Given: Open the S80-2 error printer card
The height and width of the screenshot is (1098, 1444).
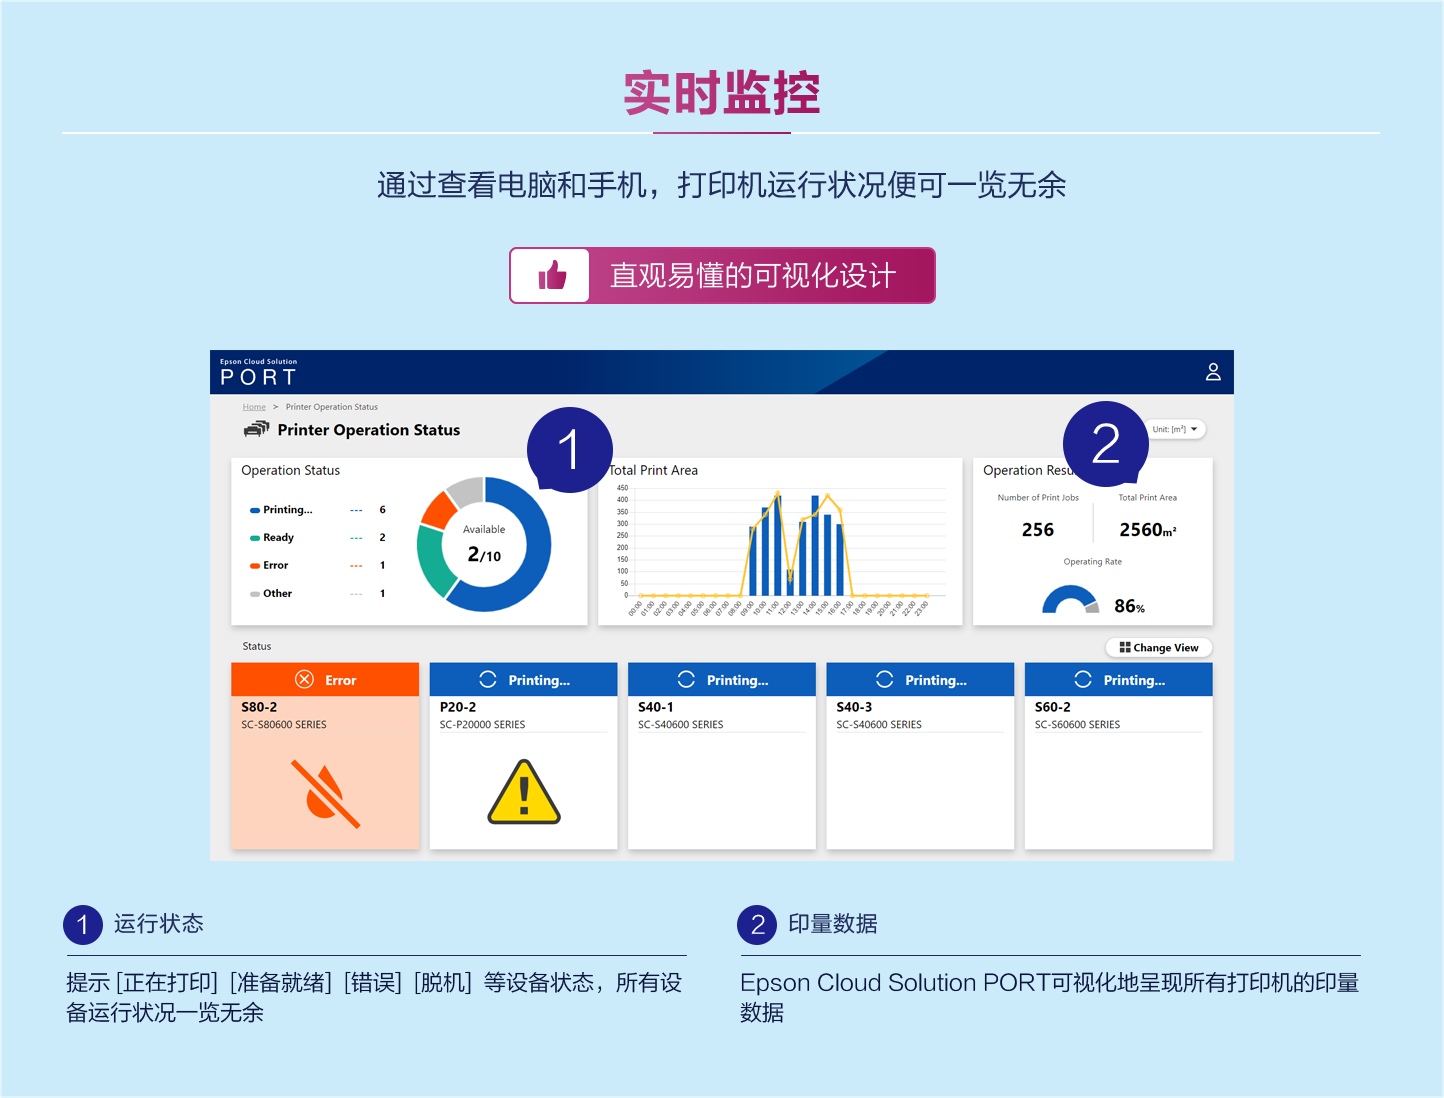Looking at the screenshot, I should click(x=325, y=756).
